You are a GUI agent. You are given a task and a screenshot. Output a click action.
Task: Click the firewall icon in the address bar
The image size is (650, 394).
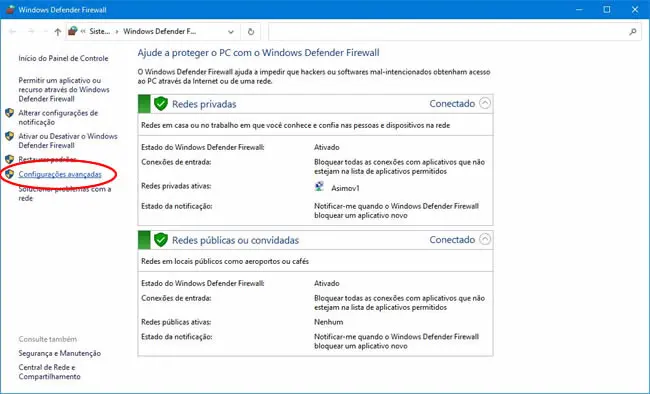tap(73, 31)
